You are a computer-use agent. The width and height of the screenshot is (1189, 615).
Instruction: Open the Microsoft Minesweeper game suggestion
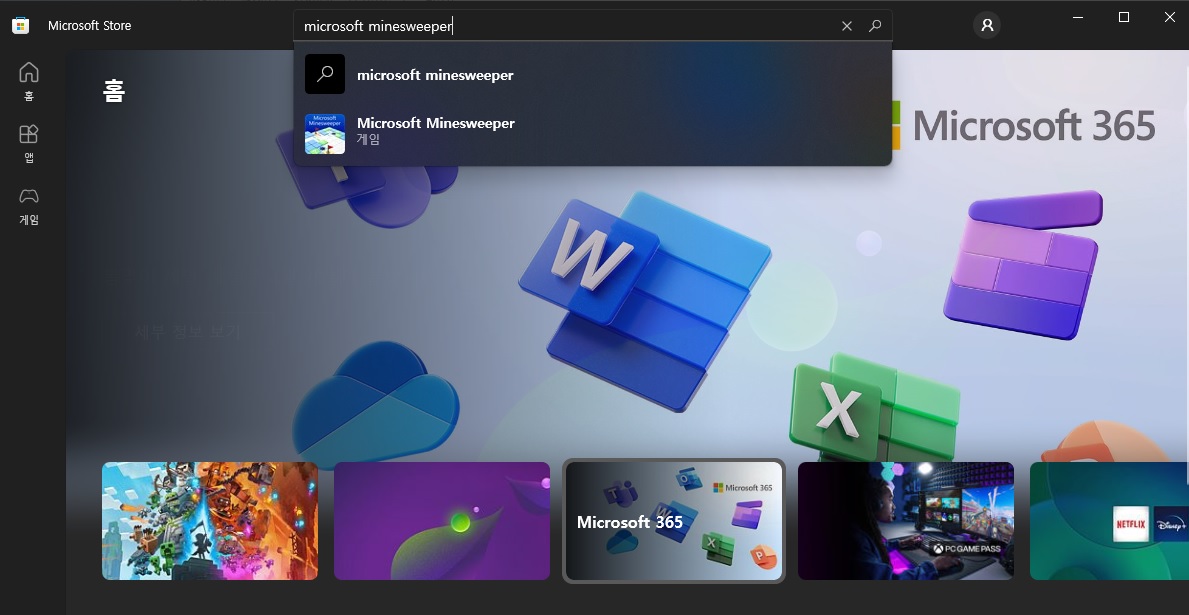(592, 133)
